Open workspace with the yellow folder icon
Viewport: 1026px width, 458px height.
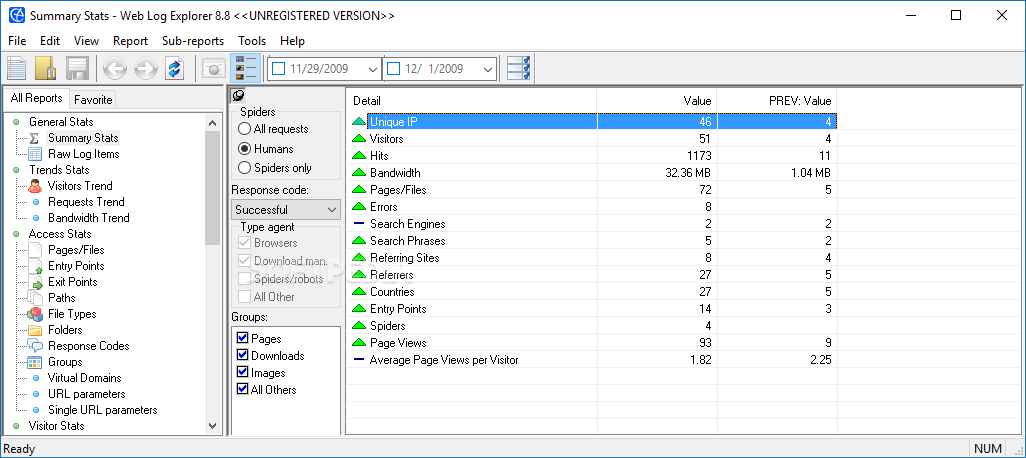click(46, 68)
